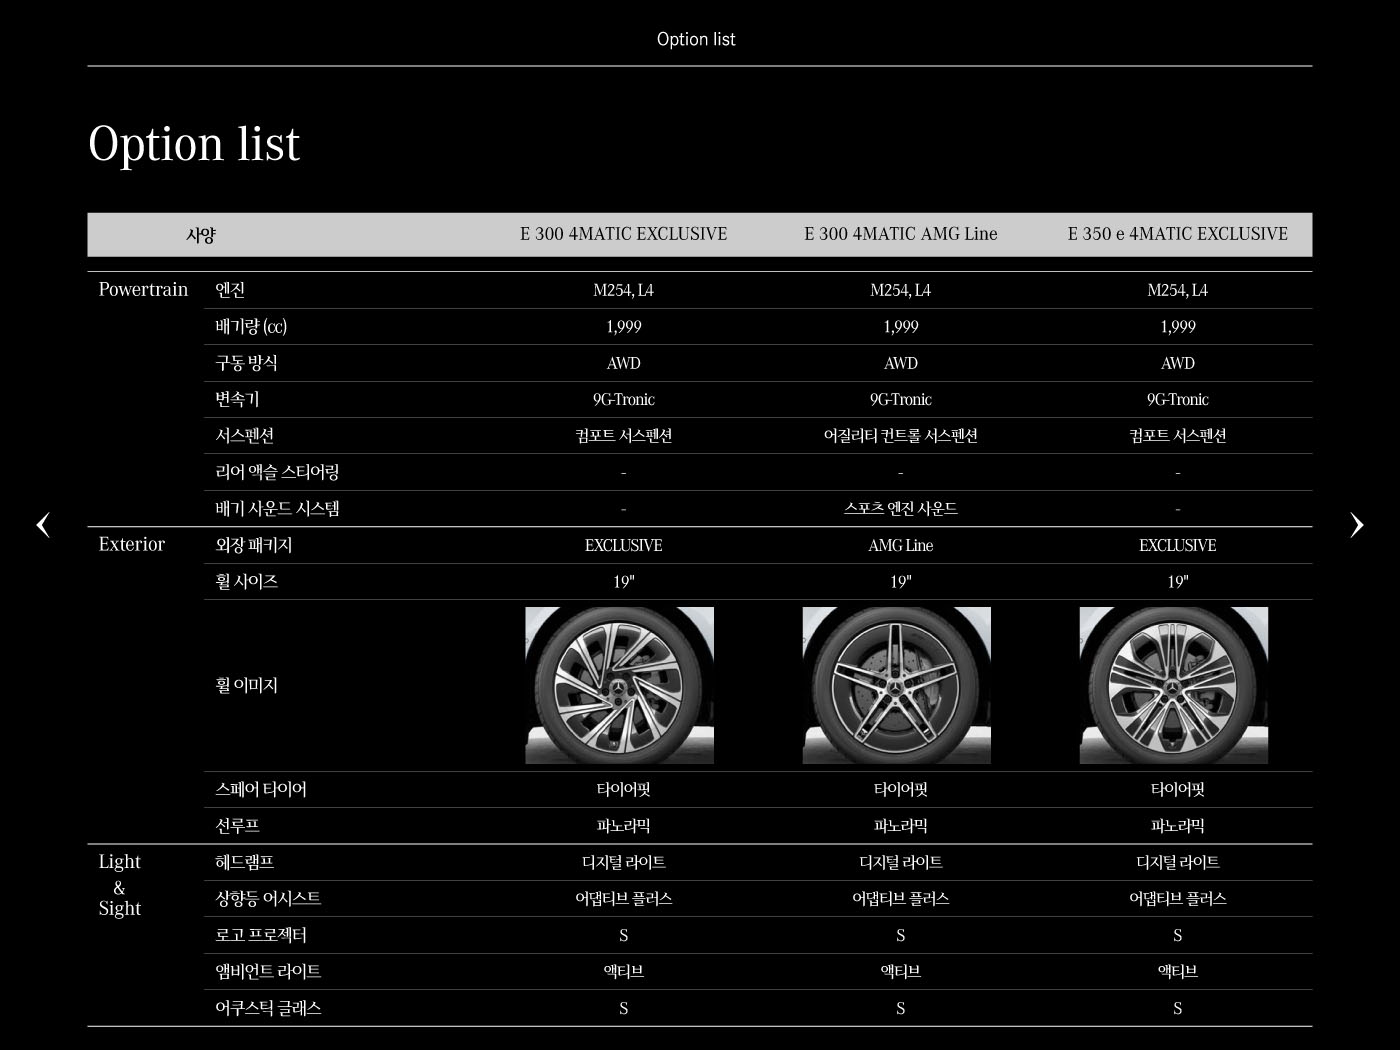1400x1050 pixels.
Task: Select the AMG Line exterior package cell
Action: pyautogui.click(x=901, y=545)
